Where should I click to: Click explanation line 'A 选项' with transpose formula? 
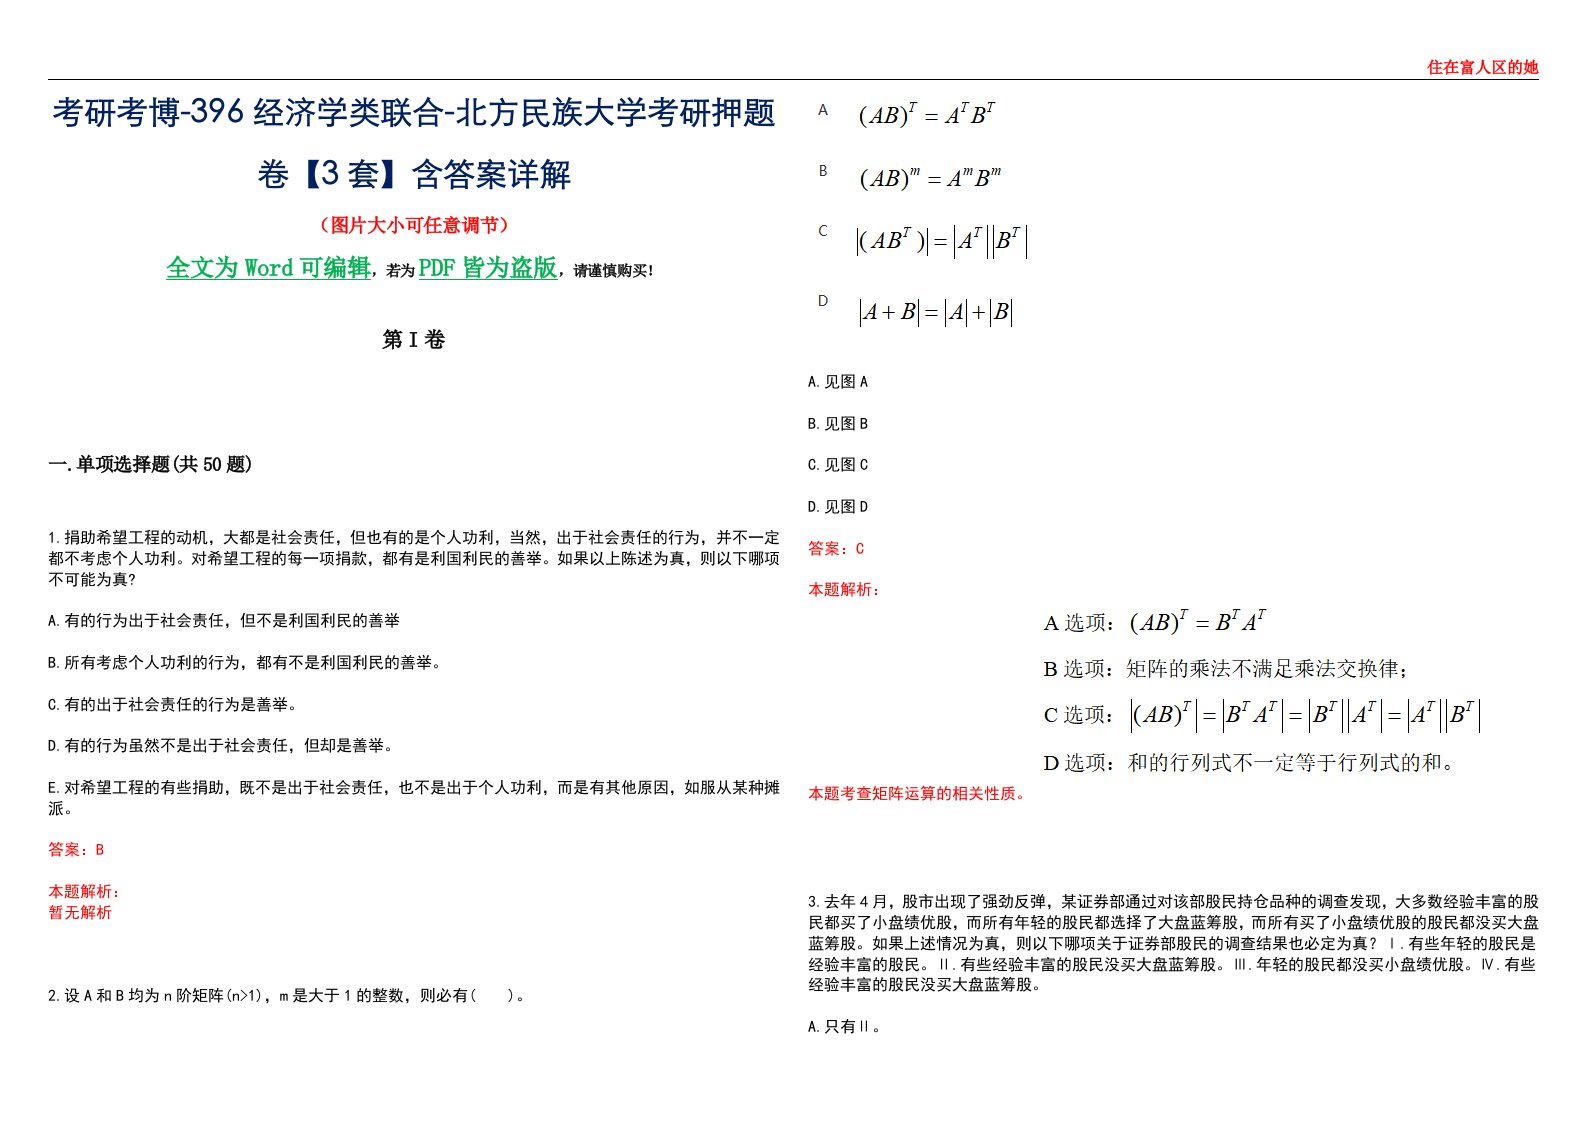1156,622
